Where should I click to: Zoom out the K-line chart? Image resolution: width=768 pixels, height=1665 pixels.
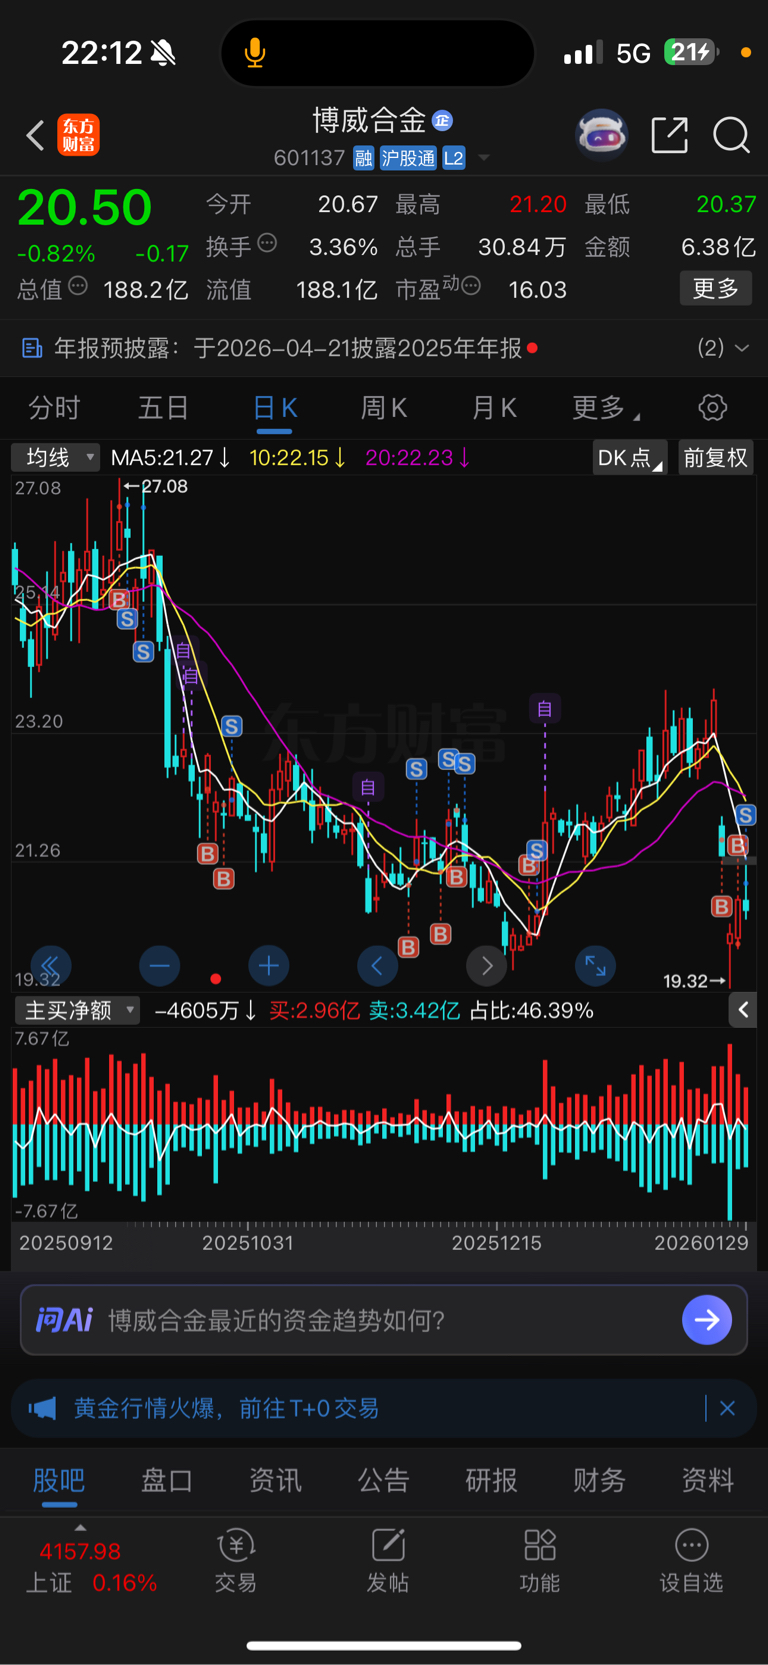pos(159,965)
